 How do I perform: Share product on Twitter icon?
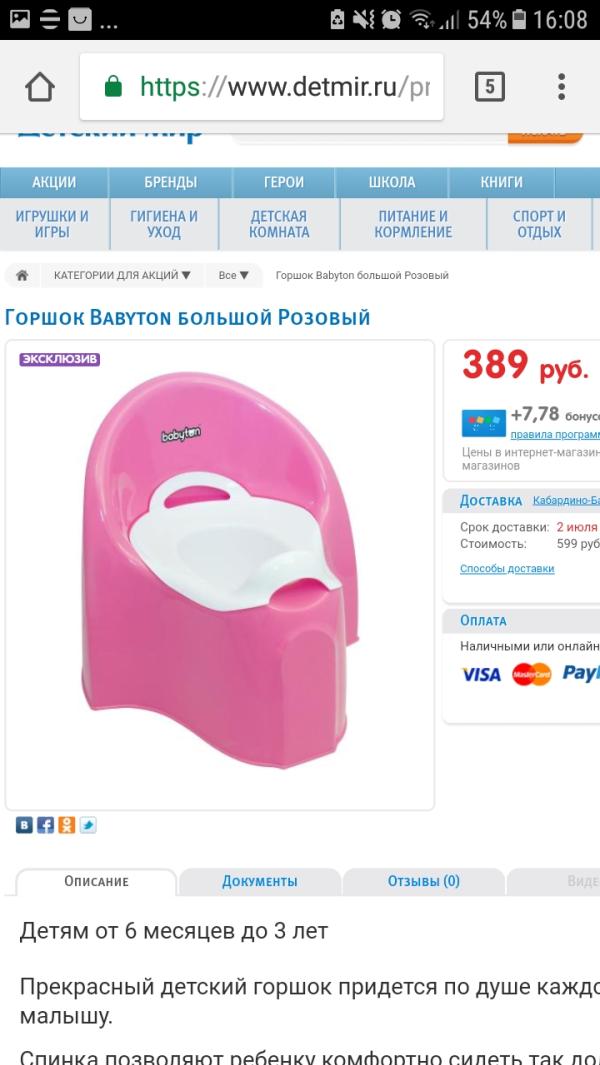click(x=88, y=825)
